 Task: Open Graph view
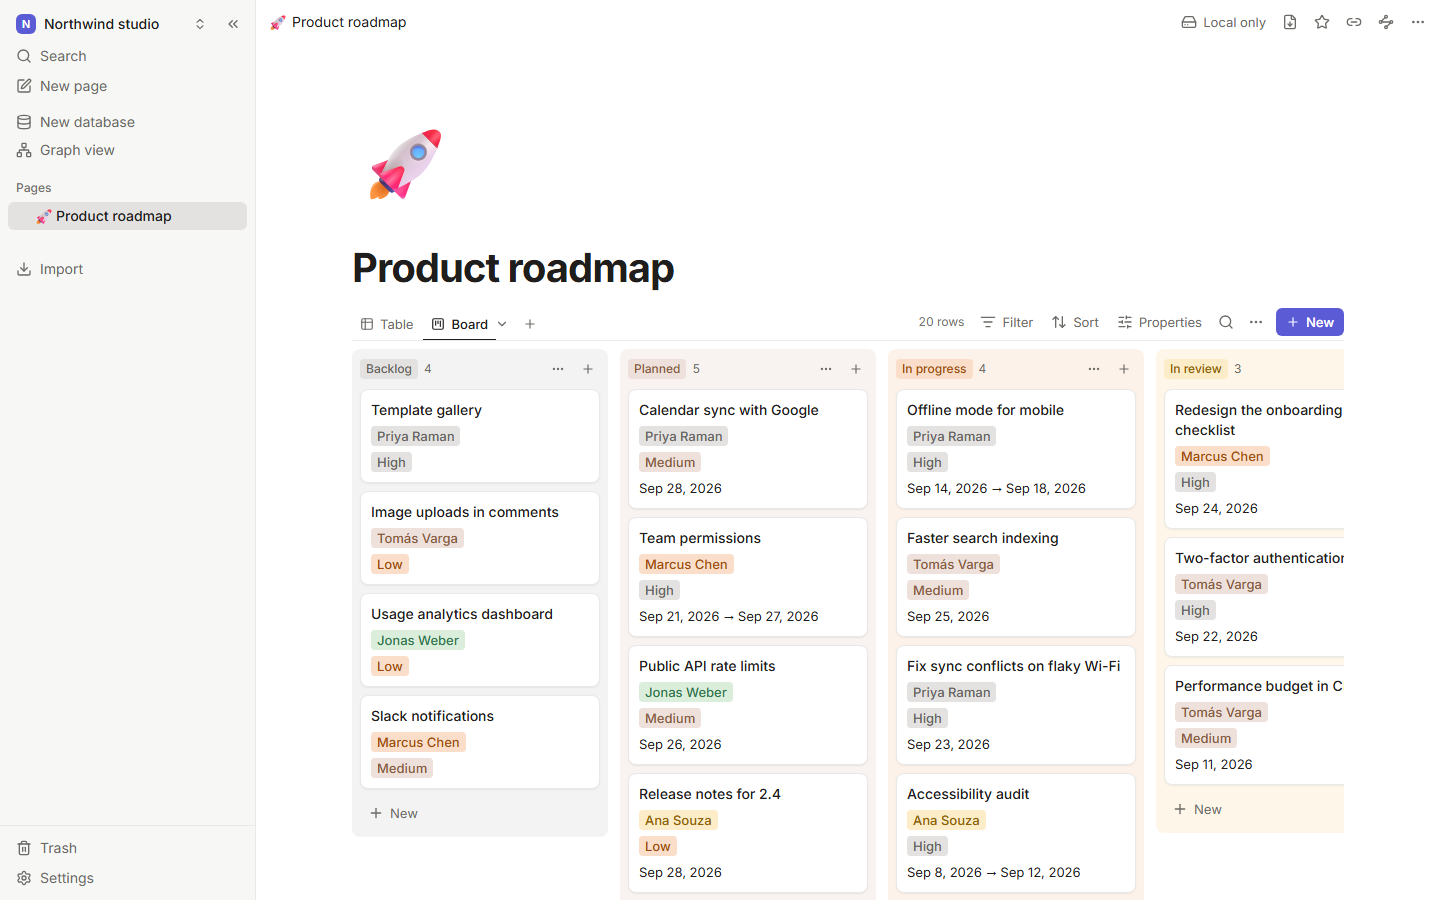[x=127, y=150]
